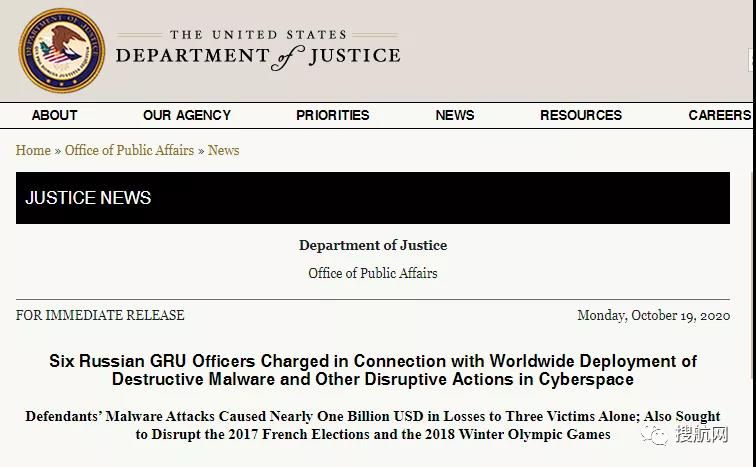Click the Department of Justice heading text
The image size is (756, 467).
tap(373, 245)
